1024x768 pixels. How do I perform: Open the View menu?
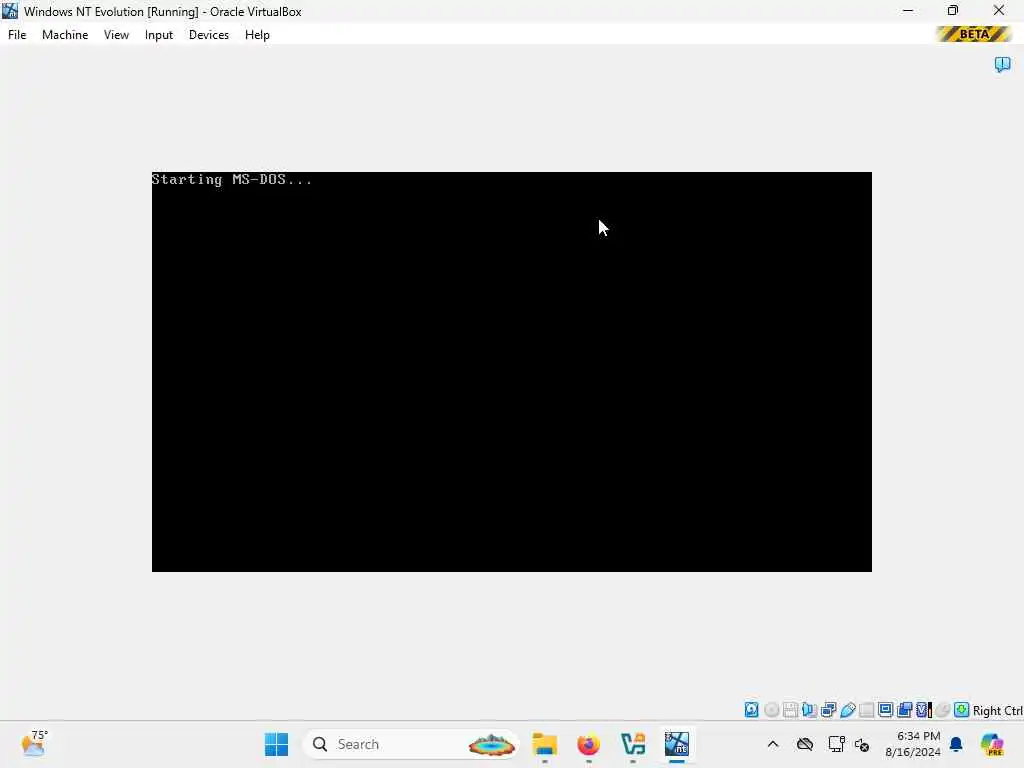pos(116,35)
